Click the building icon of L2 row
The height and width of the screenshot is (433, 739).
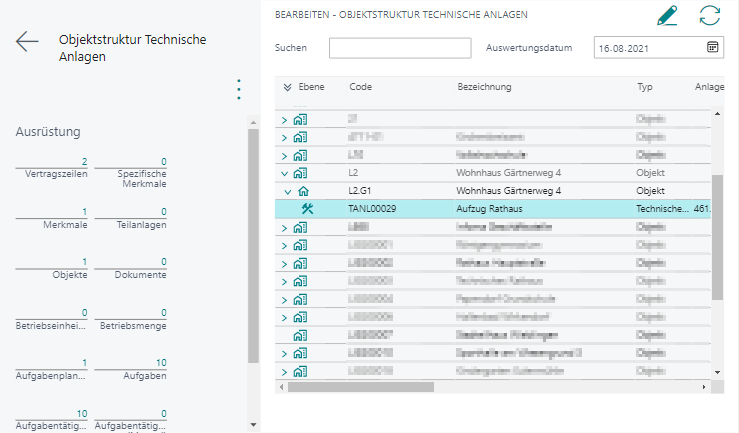(301, 171)
